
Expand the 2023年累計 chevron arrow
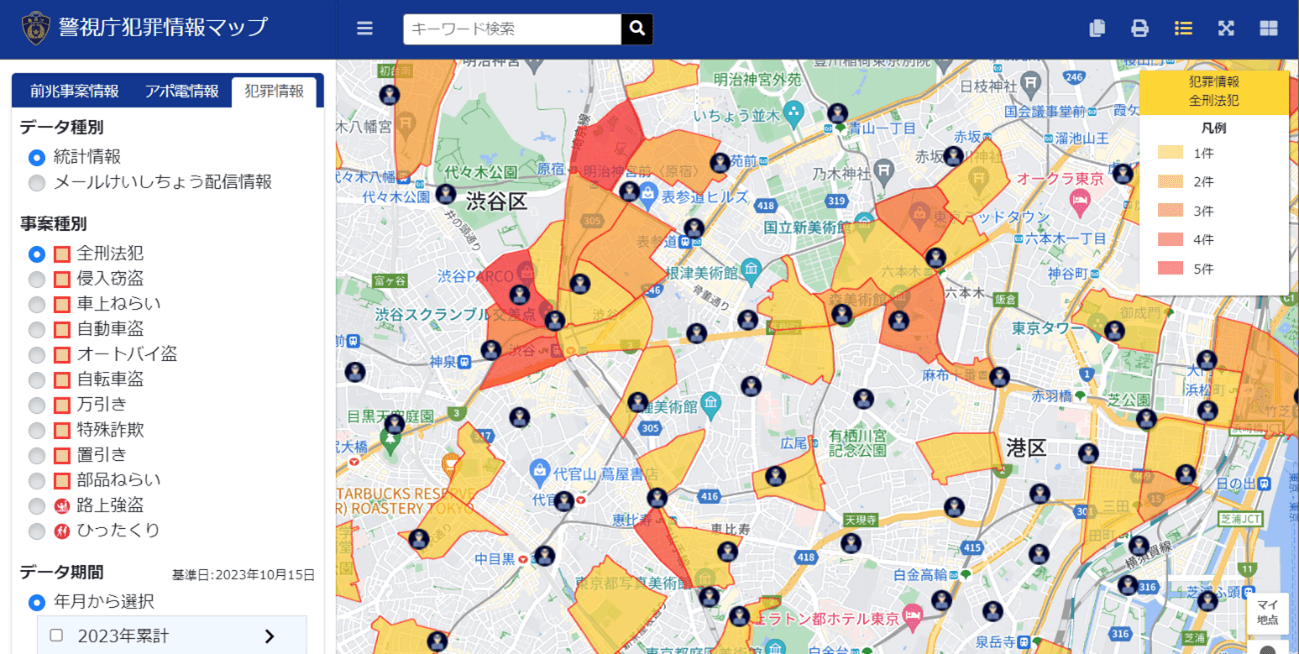pyautogui.click(x=269, y=636)
